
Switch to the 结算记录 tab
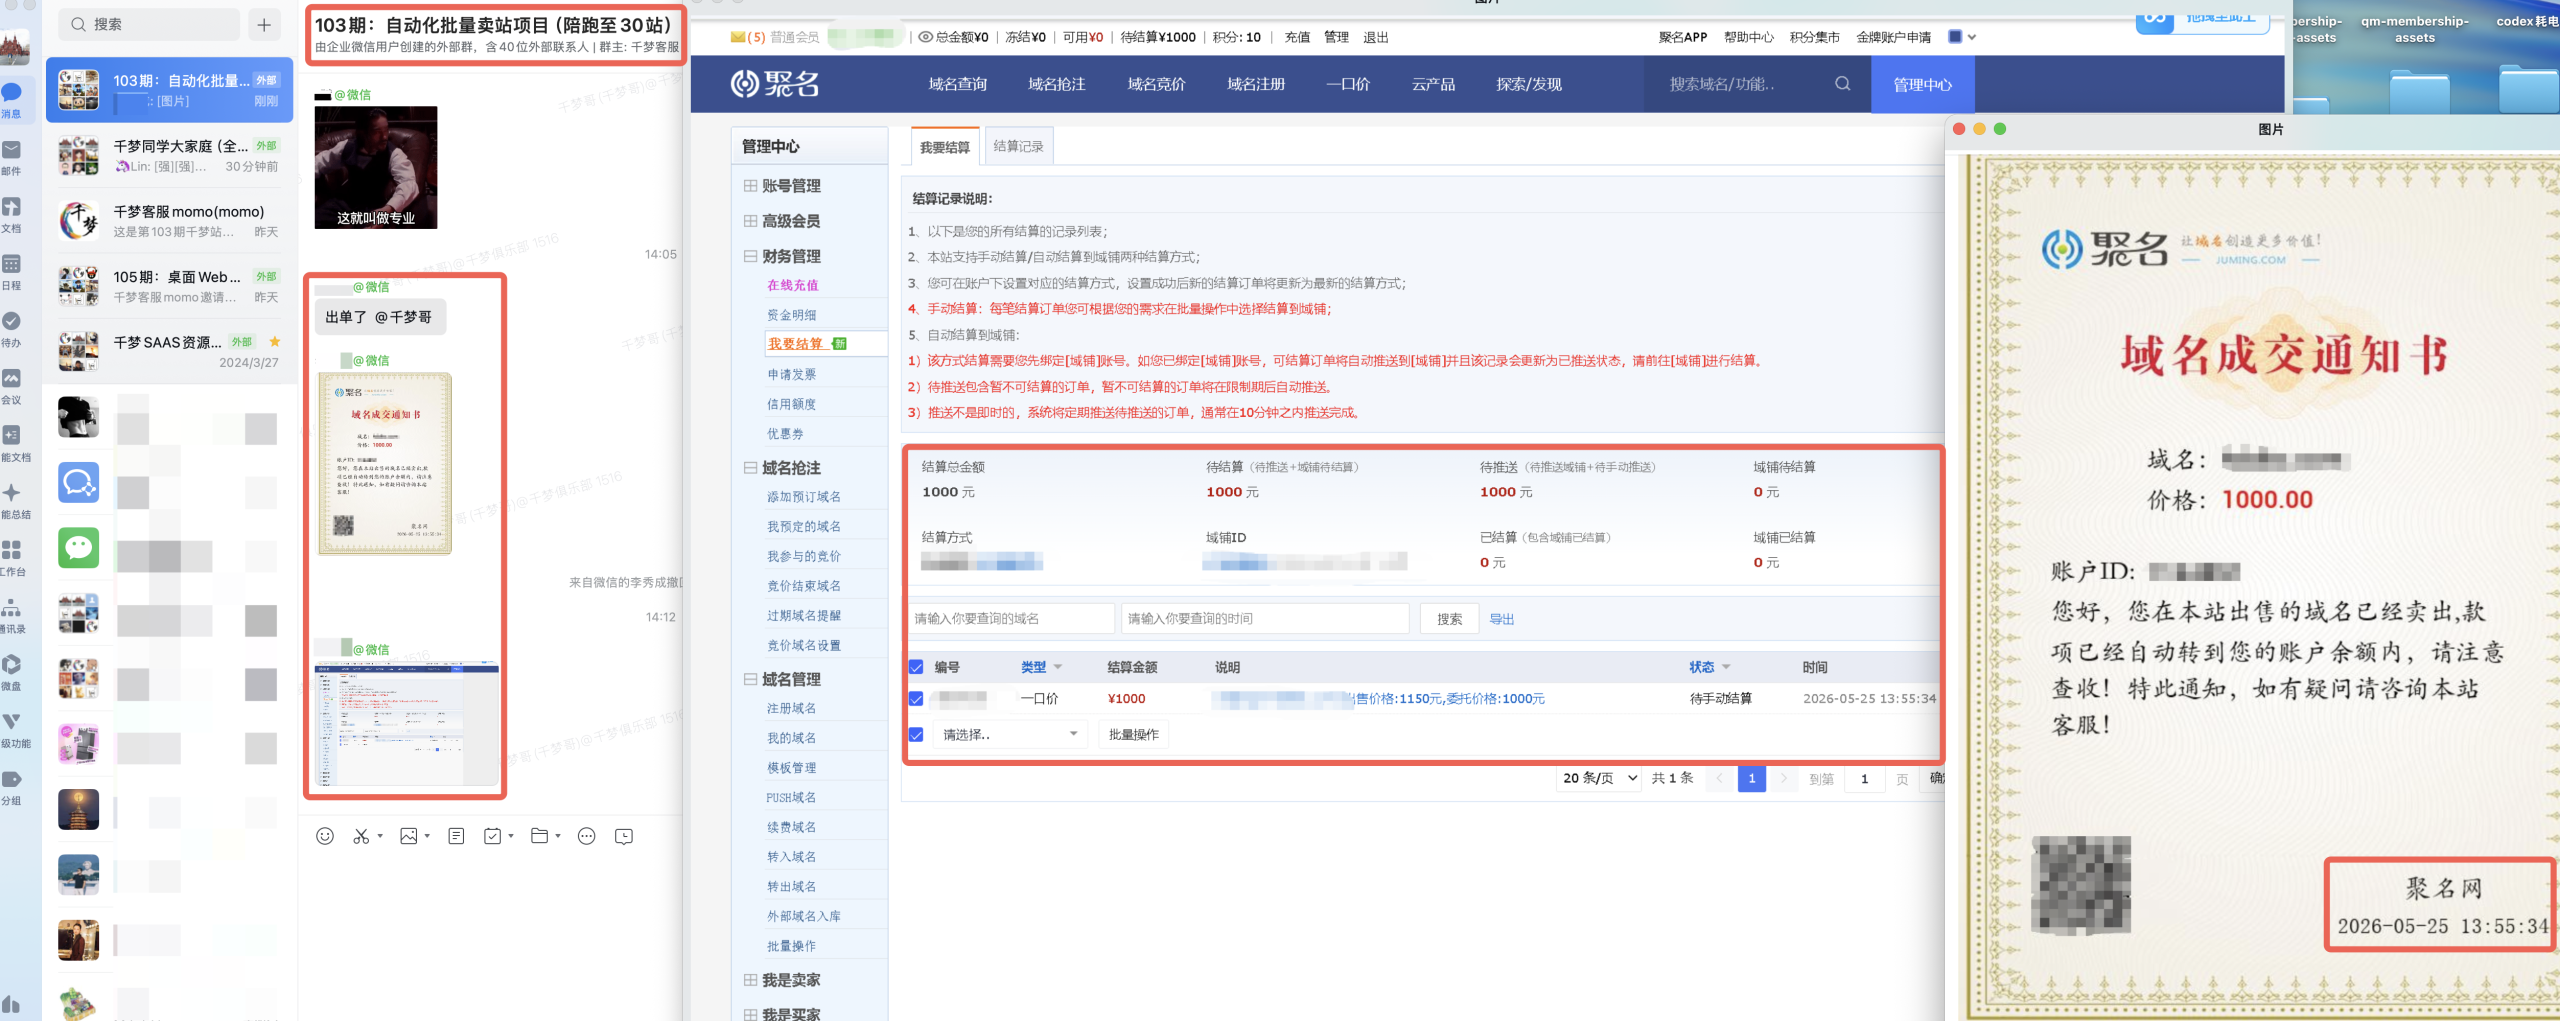coord(1018,146)
